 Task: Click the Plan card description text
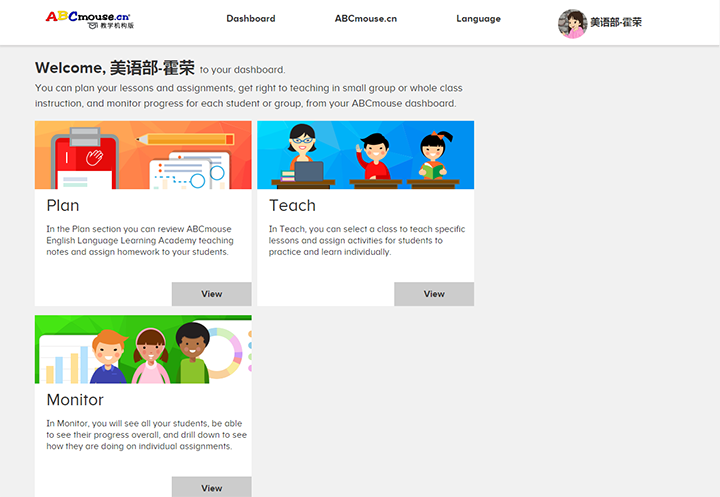140,240
